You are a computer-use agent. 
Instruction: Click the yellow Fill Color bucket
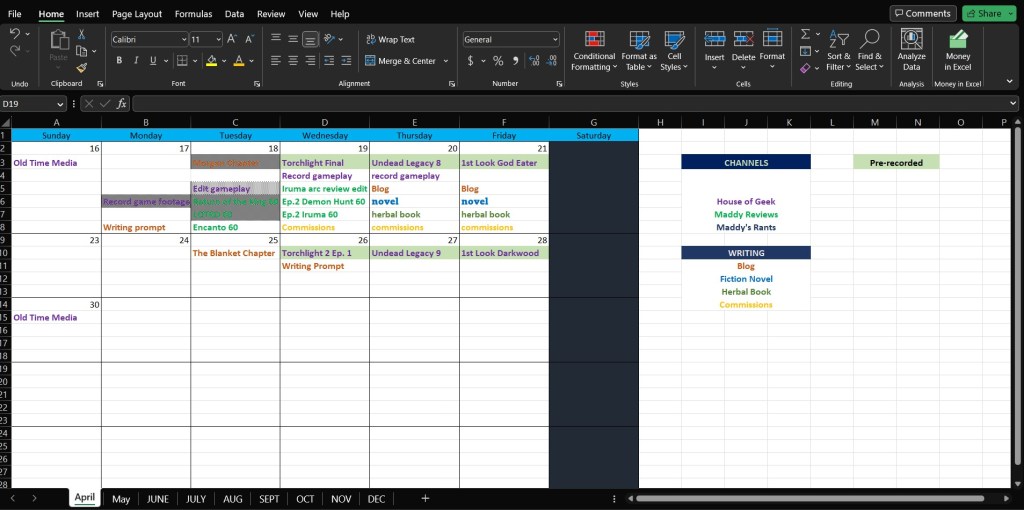(211, 61)
